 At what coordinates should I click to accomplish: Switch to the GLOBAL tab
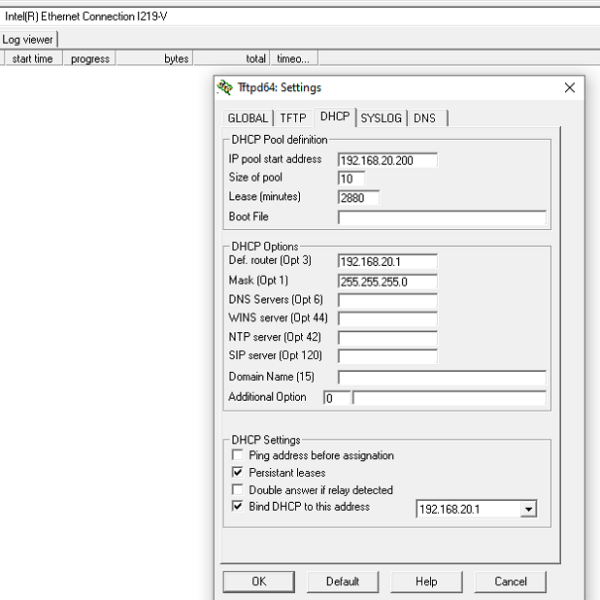pos(248,118)
